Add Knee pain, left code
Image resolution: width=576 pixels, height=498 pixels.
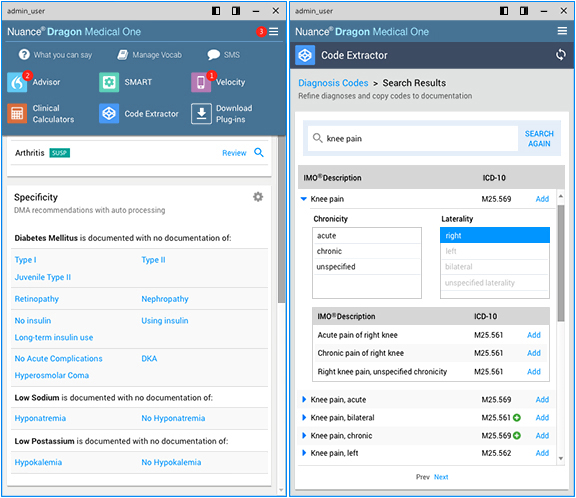542,453
